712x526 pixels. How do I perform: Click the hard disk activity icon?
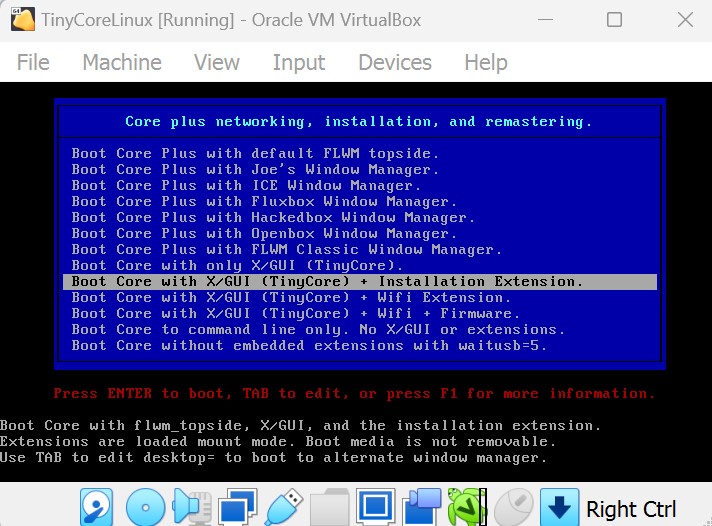(x=96, y=507)
